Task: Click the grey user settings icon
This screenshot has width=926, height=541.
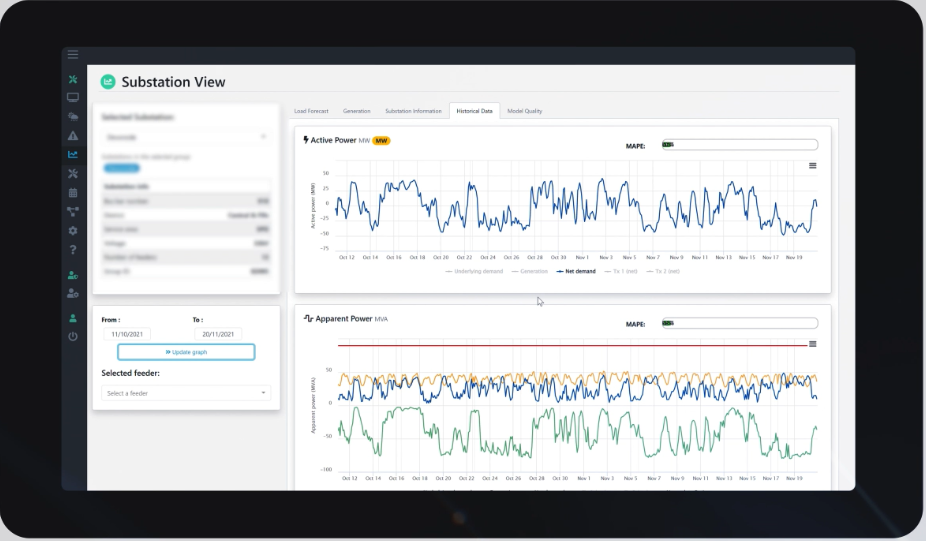Action: coord(73,294)
